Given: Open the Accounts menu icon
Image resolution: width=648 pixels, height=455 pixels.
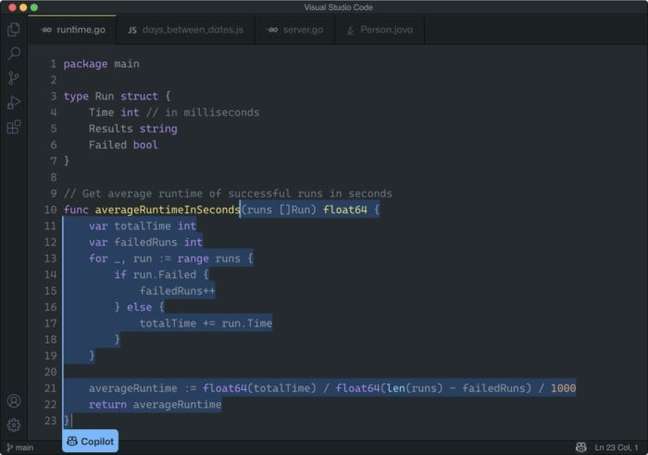Looking at the screenshot, I should point(14,401).
